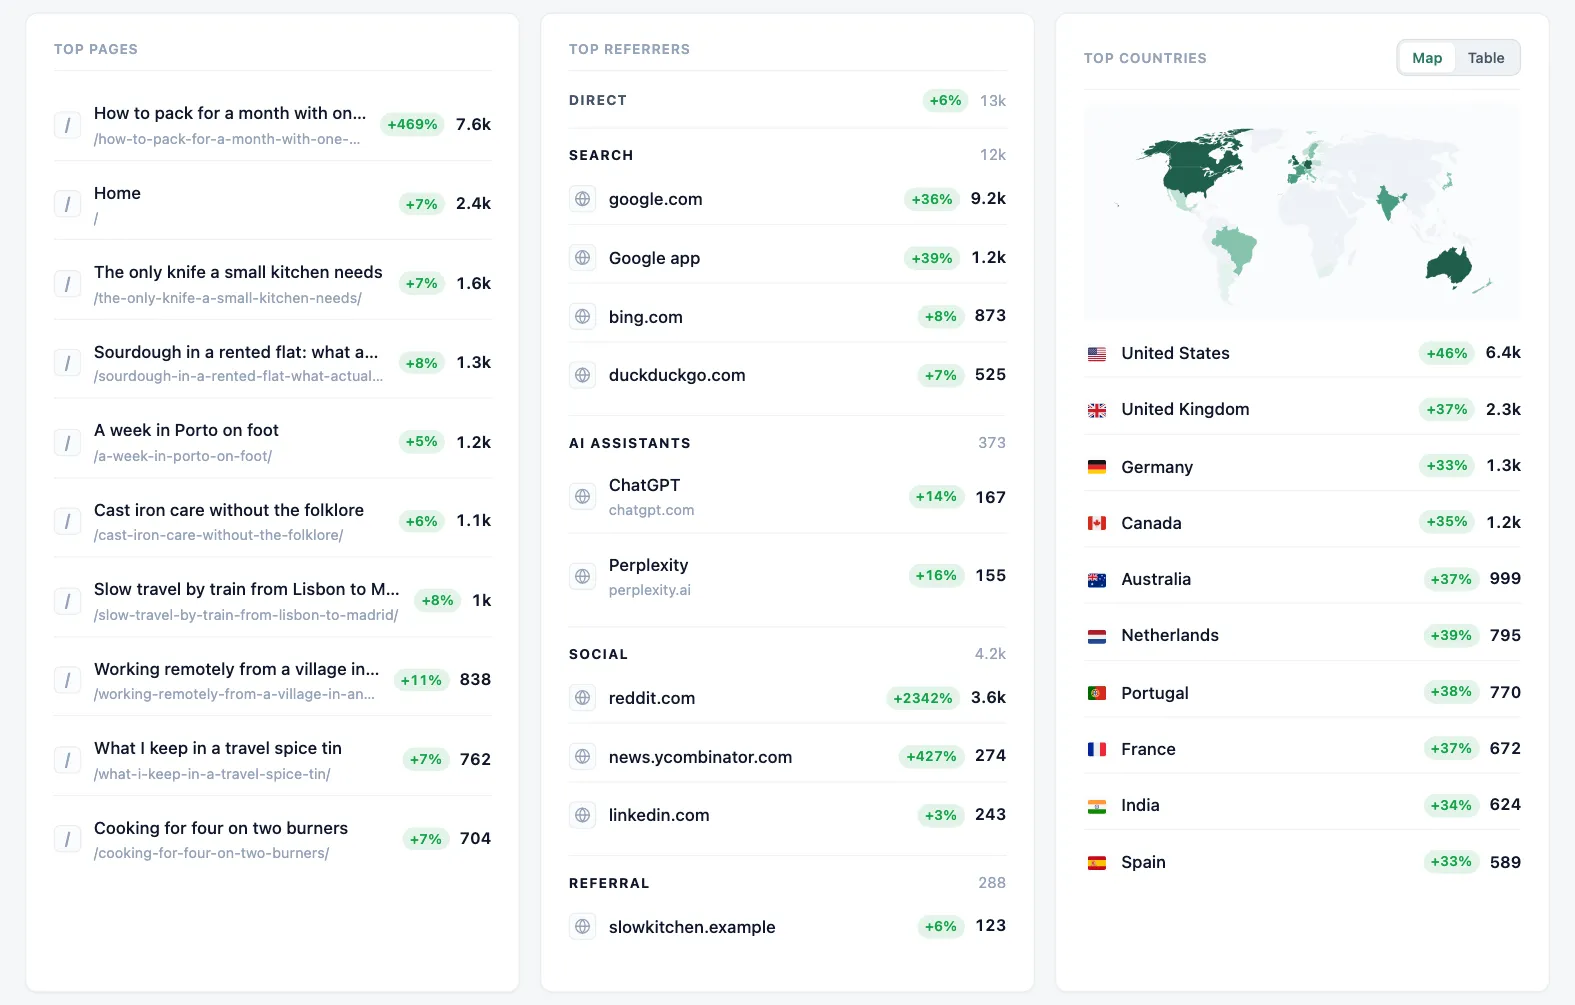
Task: Click the +2342% badge for reddit.com
Action: pos(923,698)
